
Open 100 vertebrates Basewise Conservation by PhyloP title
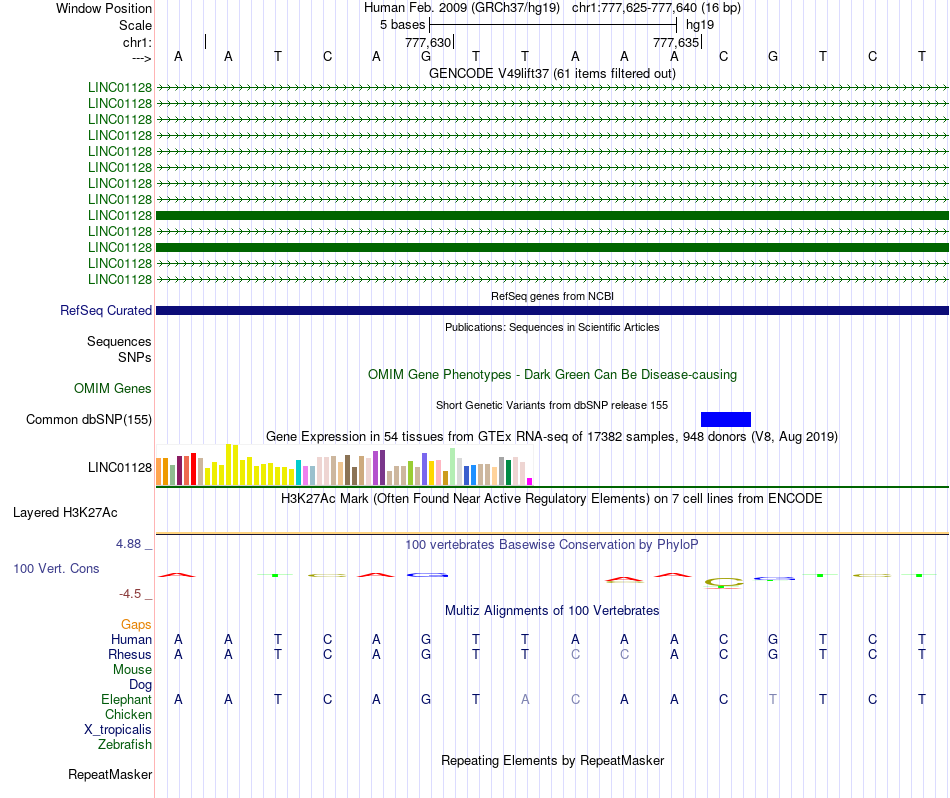[552, 545]
